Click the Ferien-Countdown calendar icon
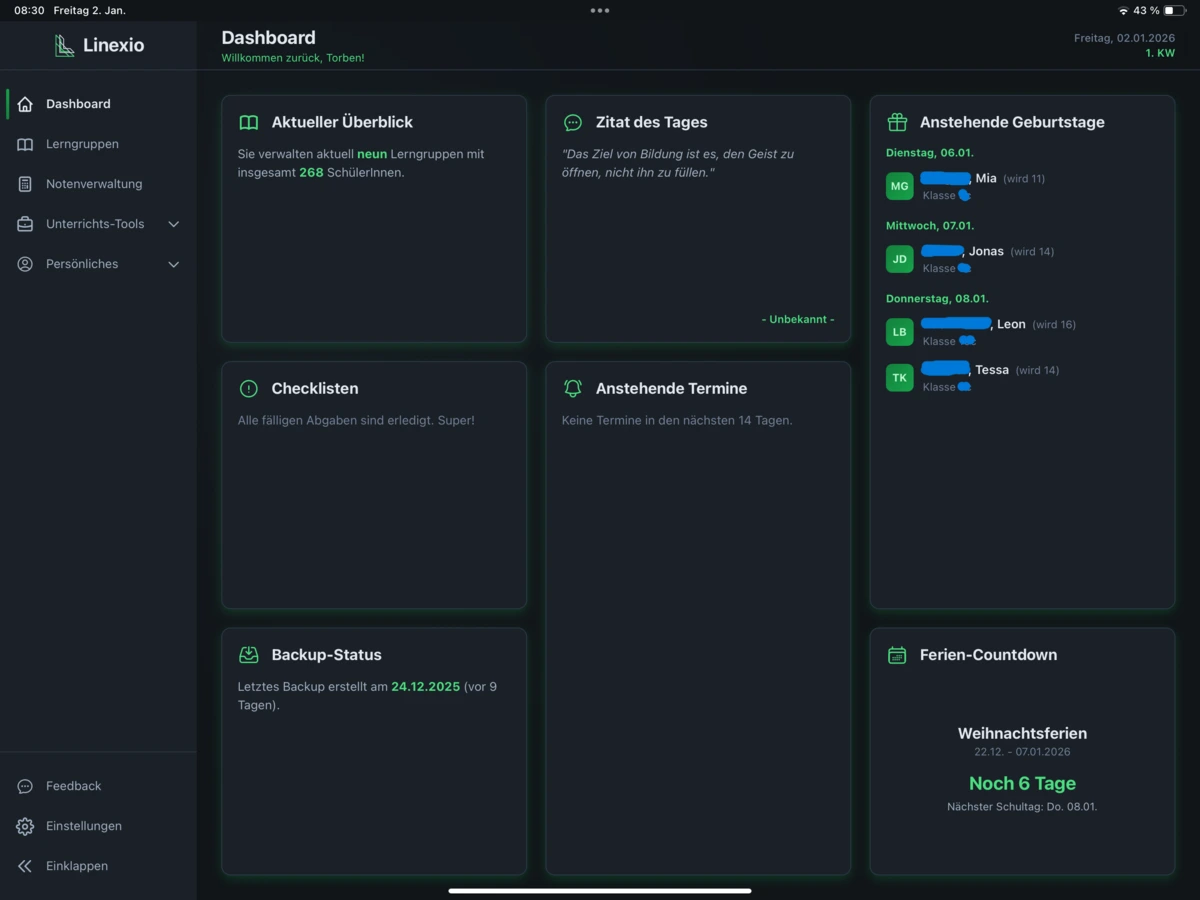This screenshot has width=1200, height=900. pyautogui.click(x=897, y=655)
